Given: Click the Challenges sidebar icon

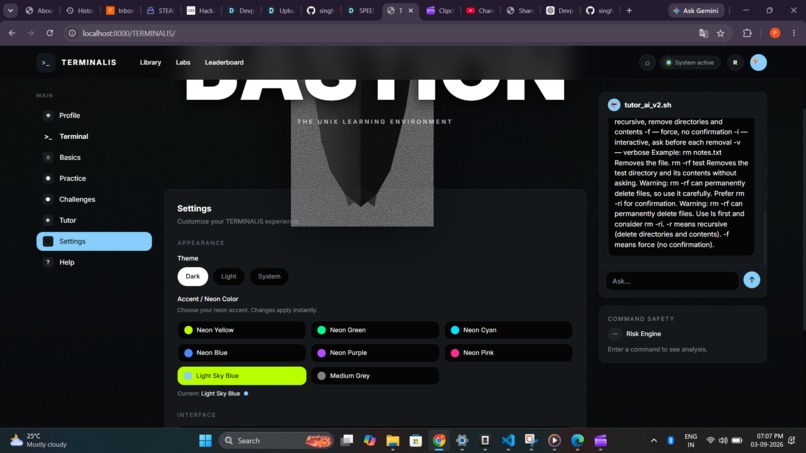Looking at the screenshot, I should tap(48, 200).
